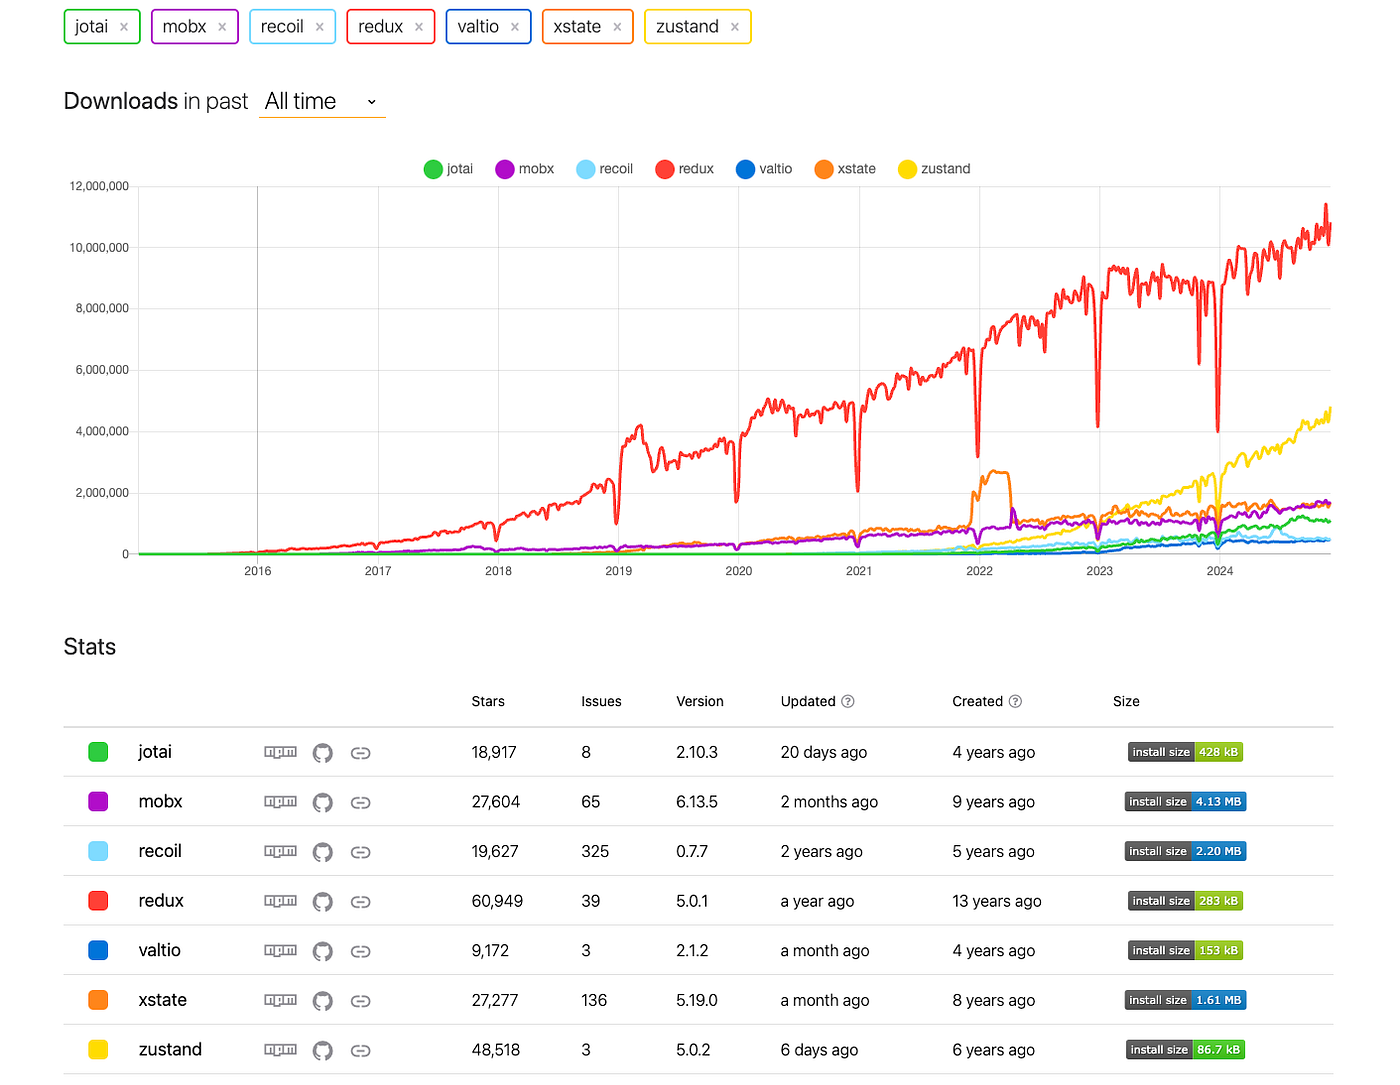
Task: Open the GitHub repo icon for redux
Action: pyautogui.click(x=322, y=901)
